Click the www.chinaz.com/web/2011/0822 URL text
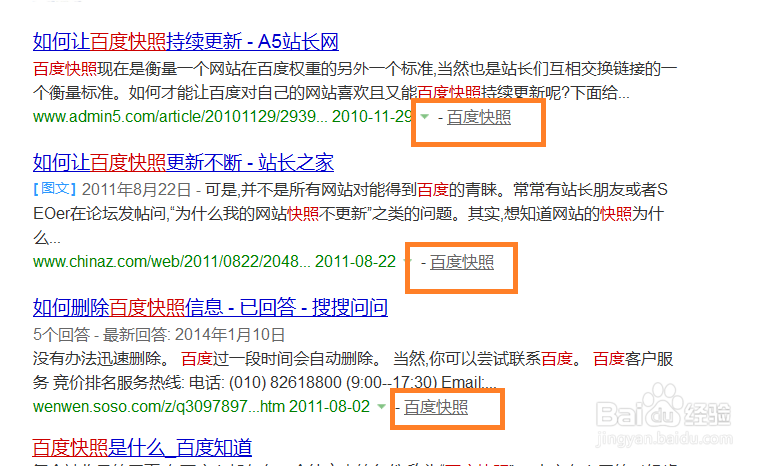Viewport: 778px width, 466px height. [172, 262]
